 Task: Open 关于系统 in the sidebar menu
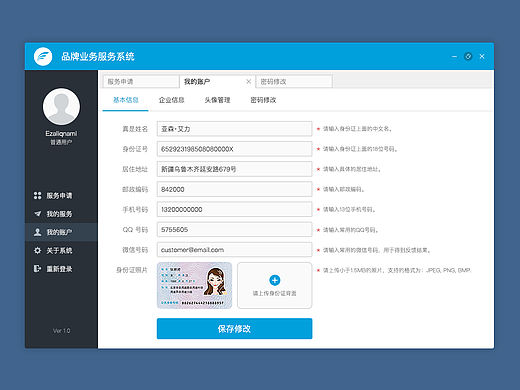coord(61,250)
